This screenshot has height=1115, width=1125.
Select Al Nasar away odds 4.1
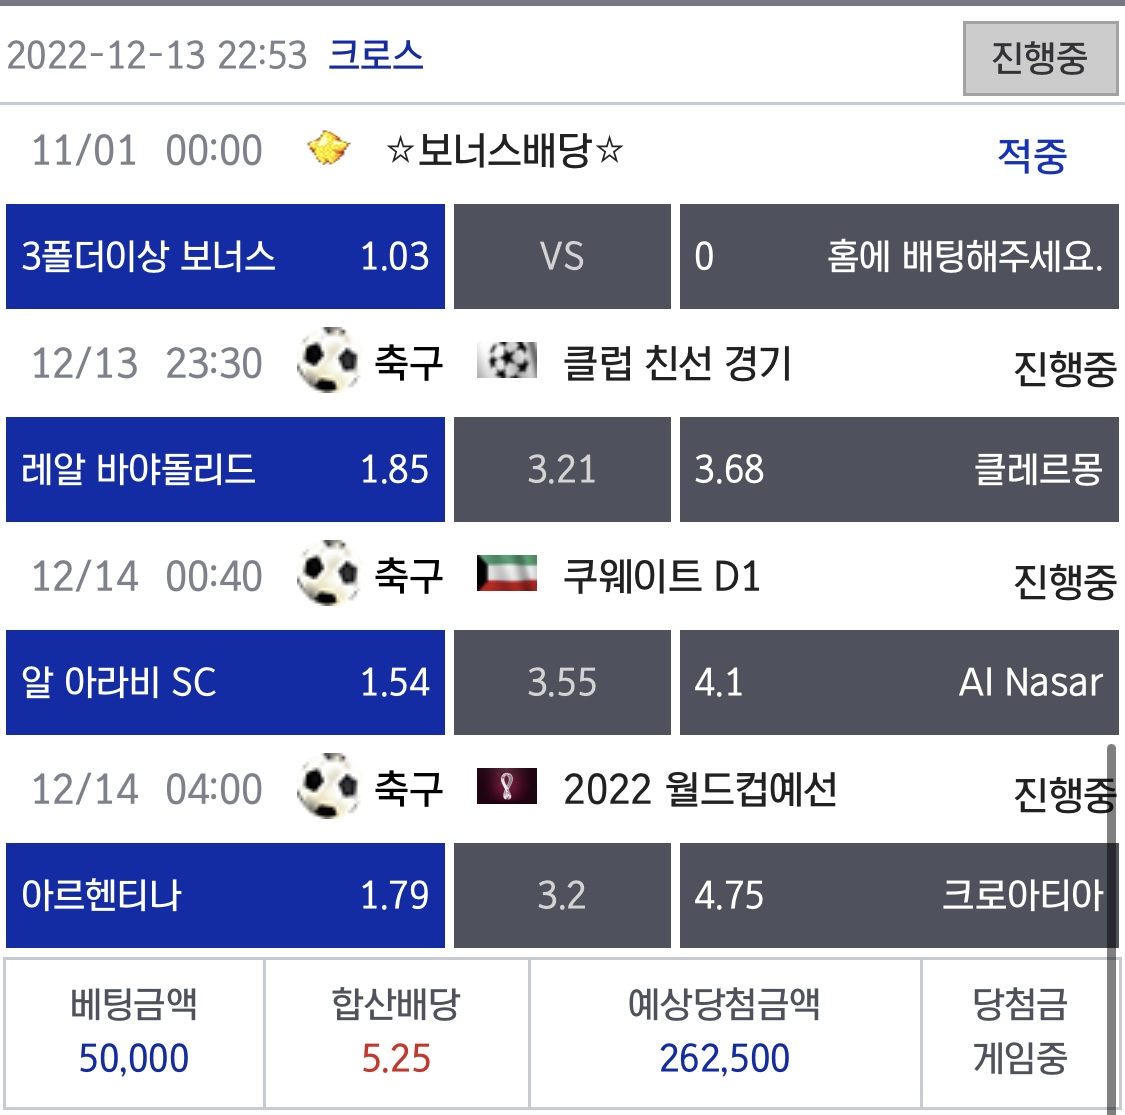tap(899, 682)
